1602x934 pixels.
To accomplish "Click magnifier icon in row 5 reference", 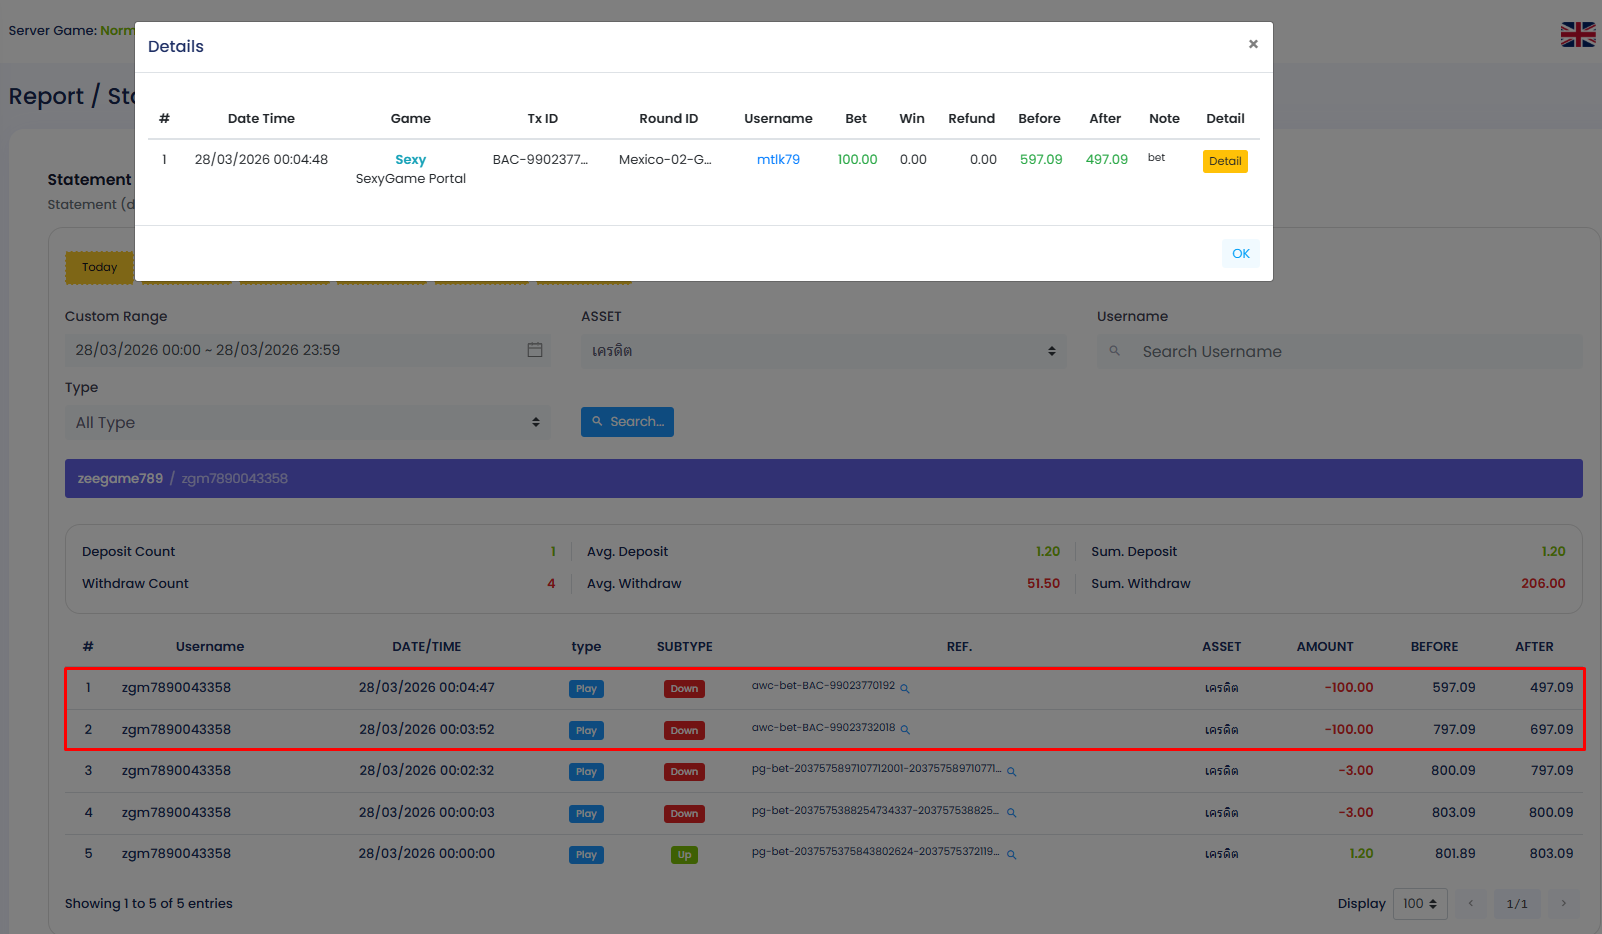I will tap(1011, 855).
